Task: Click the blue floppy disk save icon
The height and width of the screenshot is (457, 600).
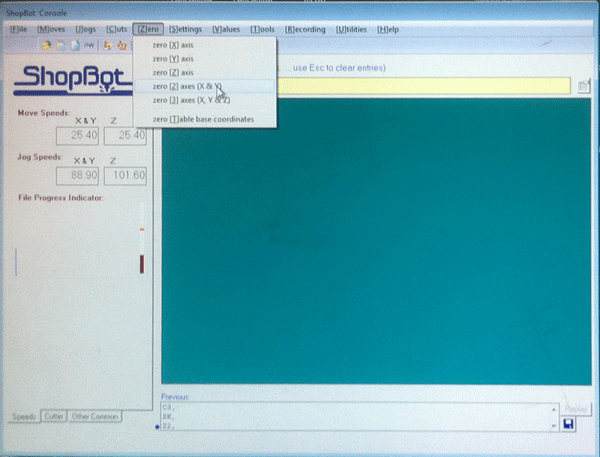Action: coord(568,424)
